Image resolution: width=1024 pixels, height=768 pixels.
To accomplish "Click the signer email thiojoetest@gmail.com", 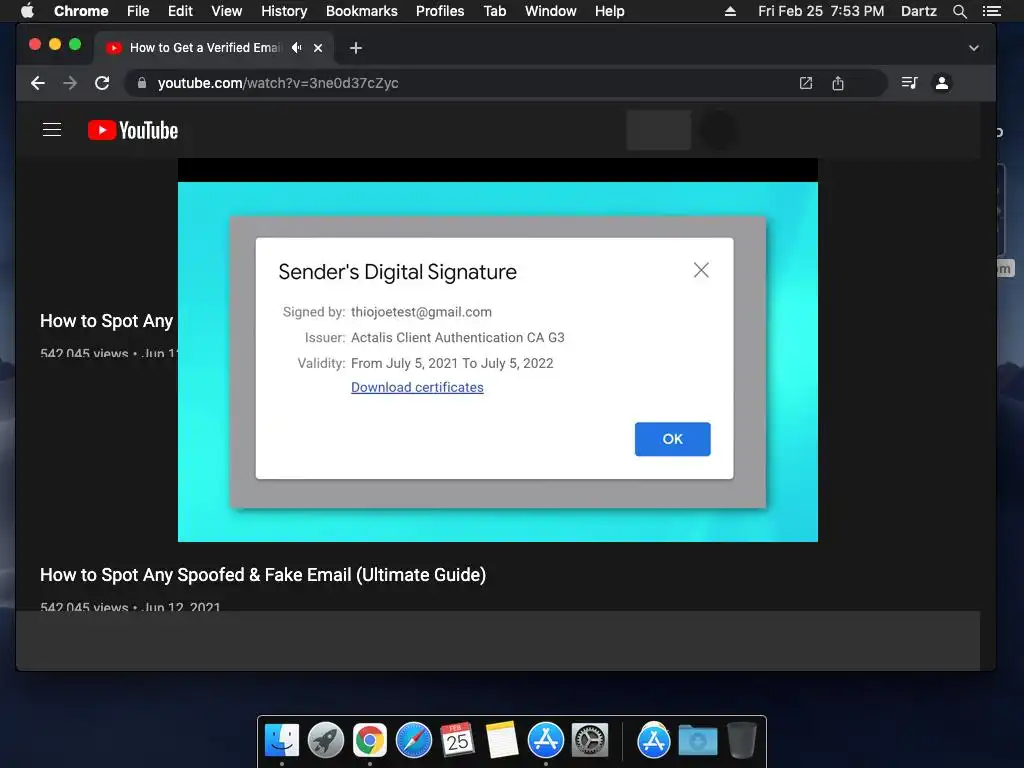I will 421,312.
